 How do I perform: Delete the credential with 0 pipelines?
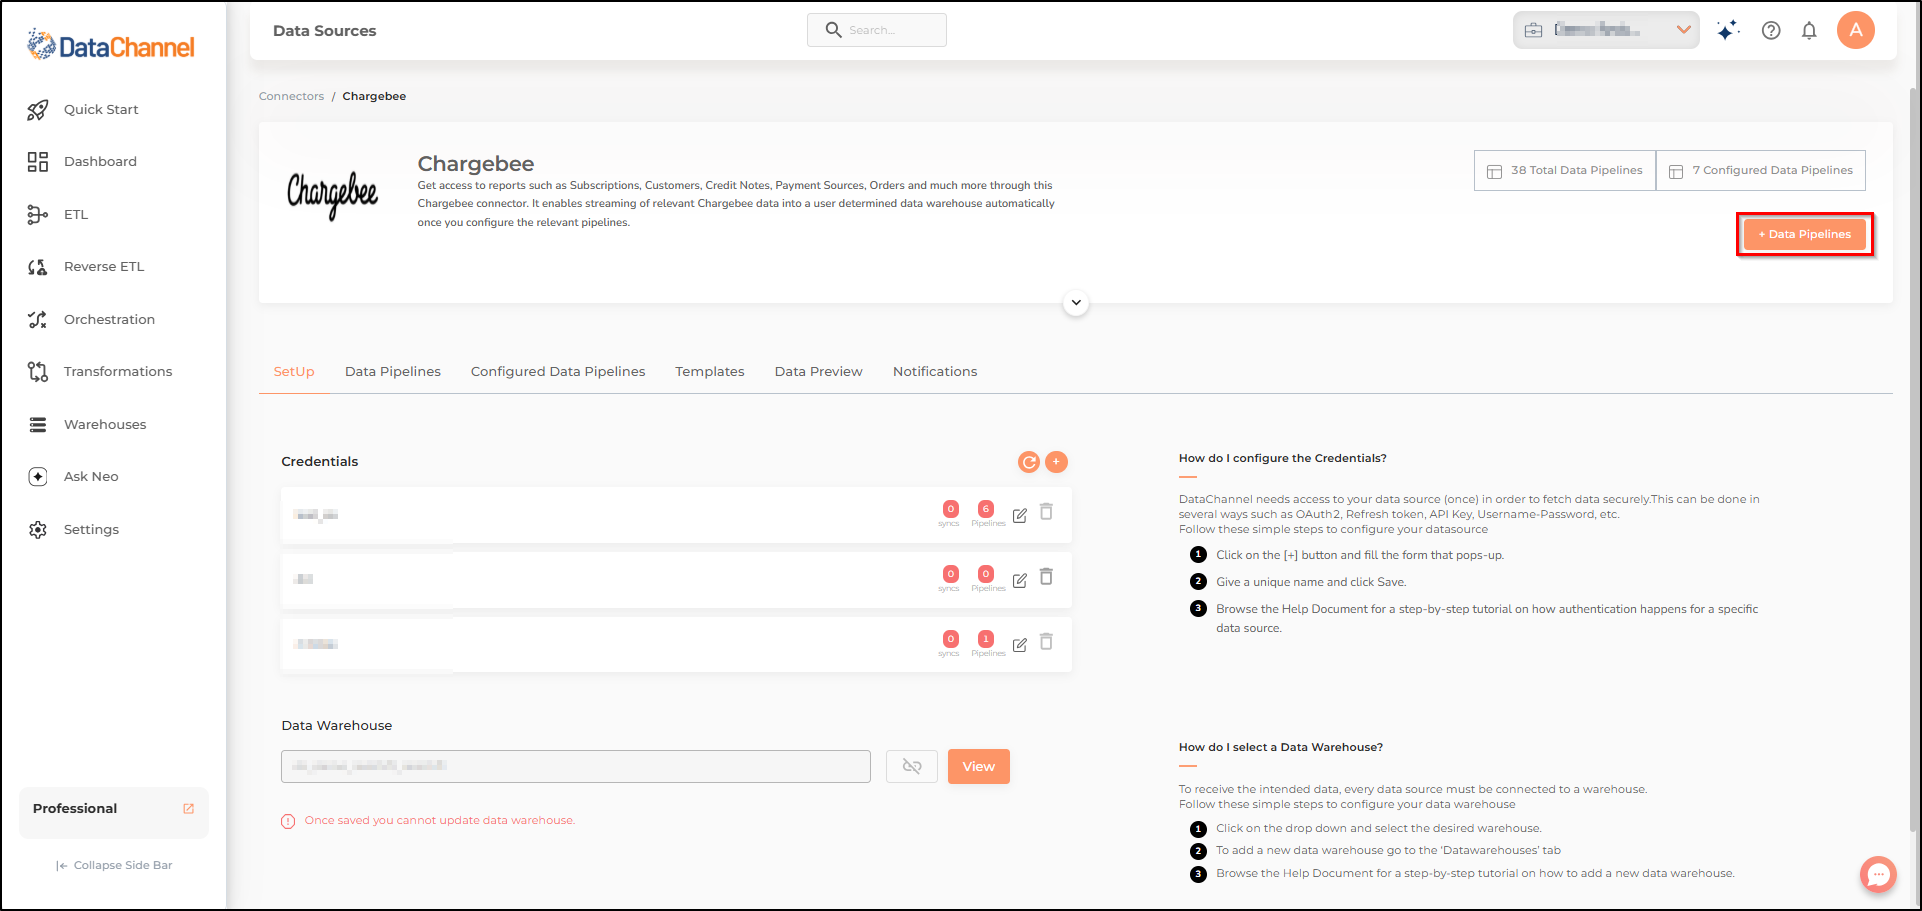[x=1046, y=577]
